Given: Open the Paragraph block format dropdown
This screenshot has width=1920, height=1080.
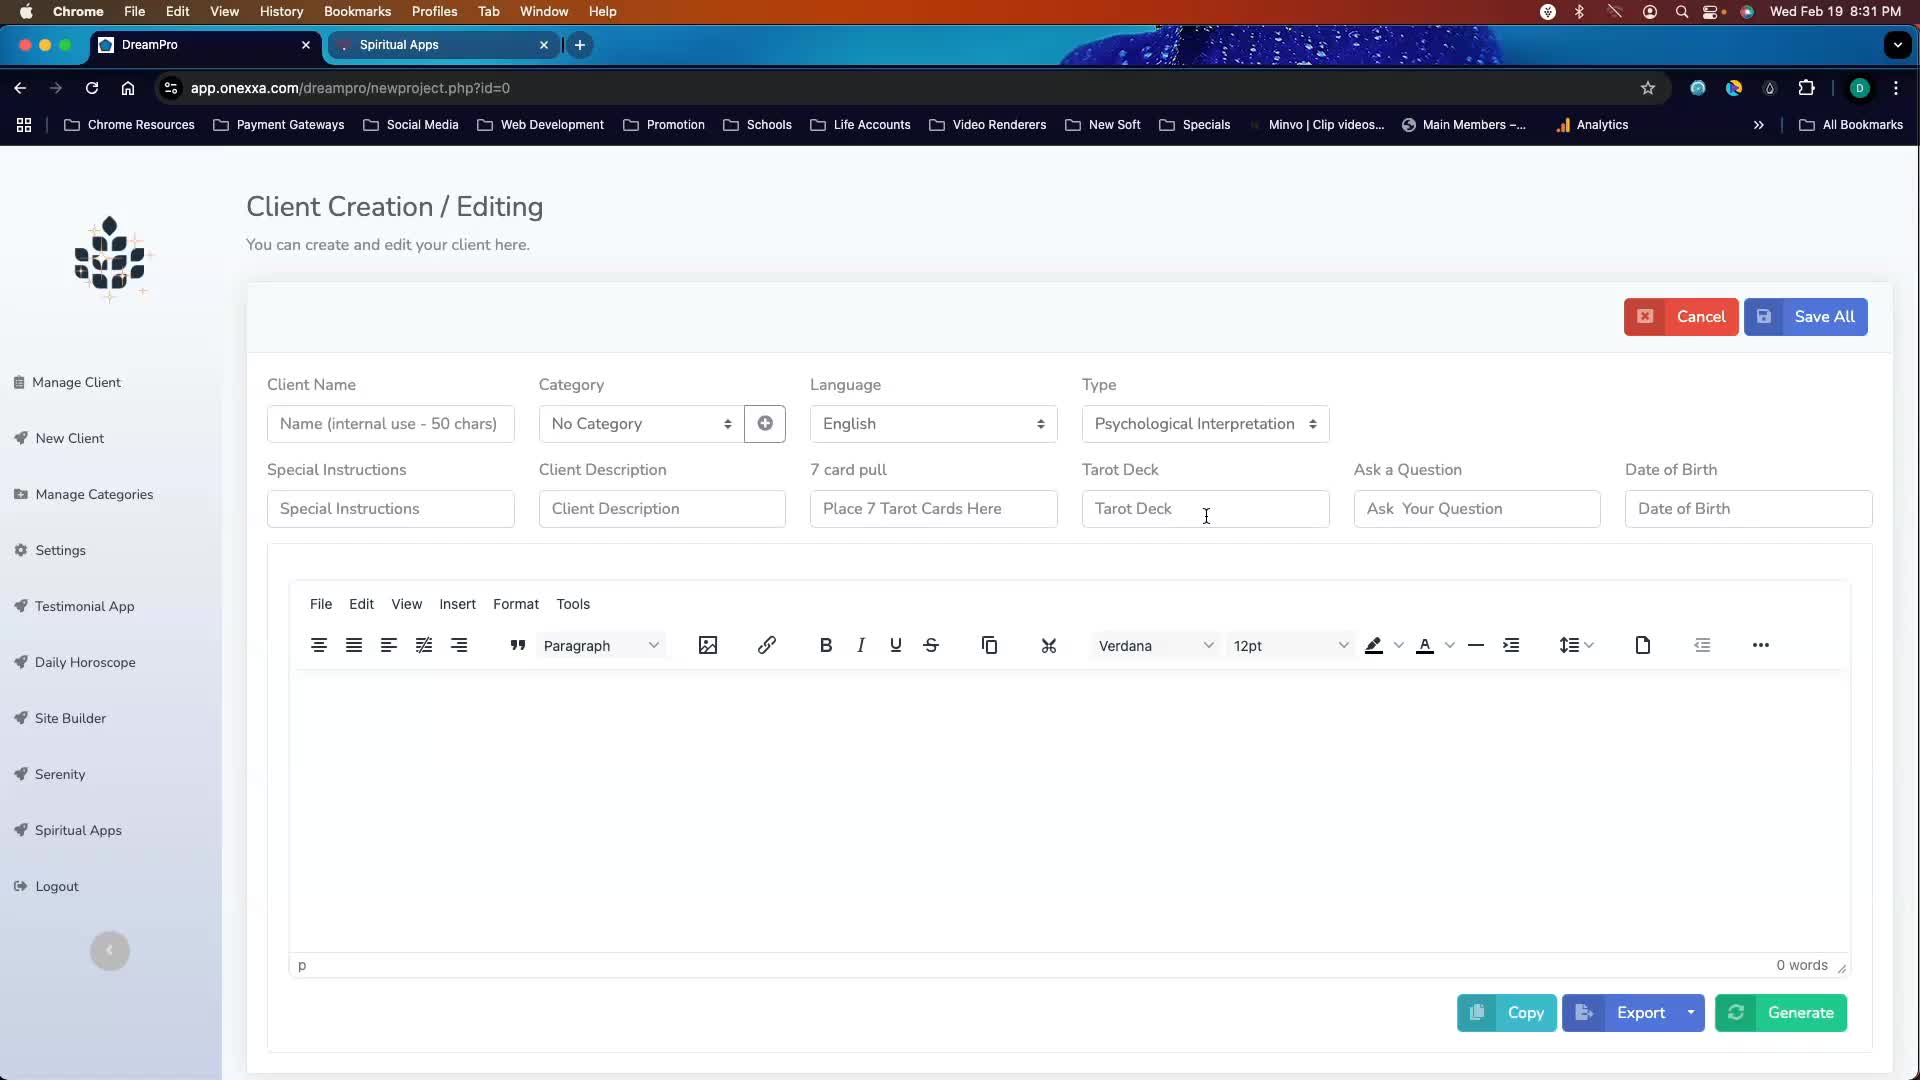Looking at the screenshot, I should [x=601, y=646].
